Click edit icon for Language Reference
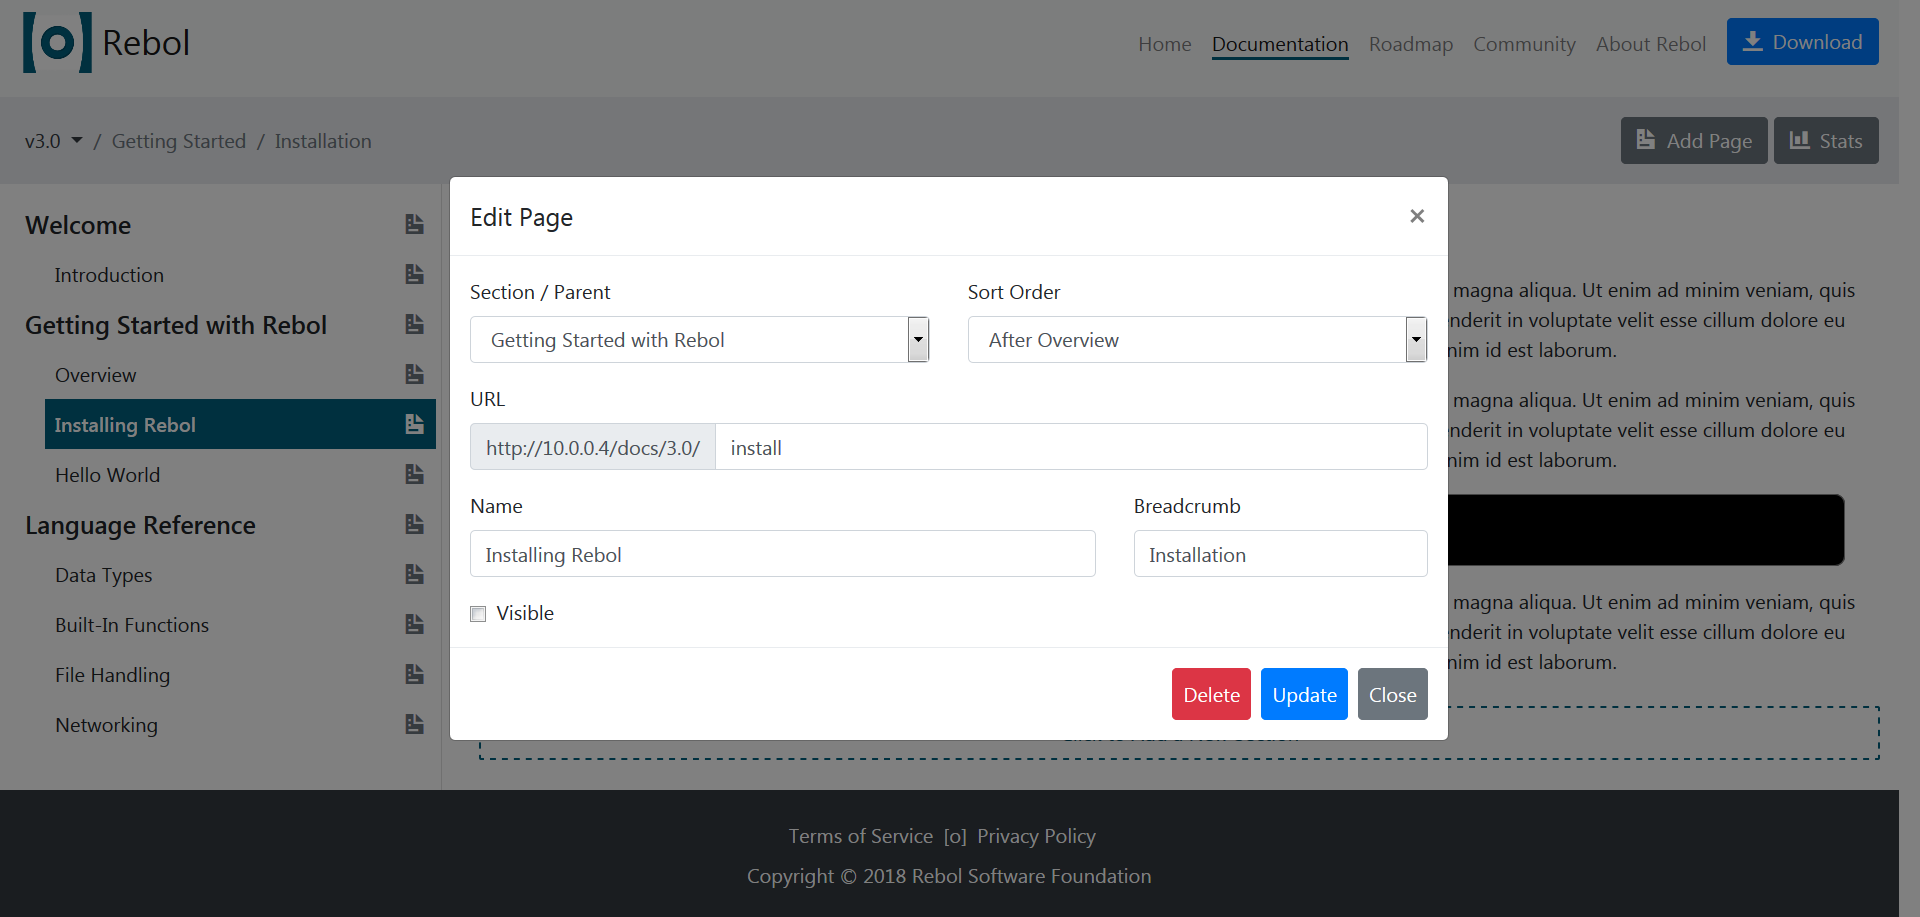Viewport: 1920px width, 917px height. tap(414, 524)
